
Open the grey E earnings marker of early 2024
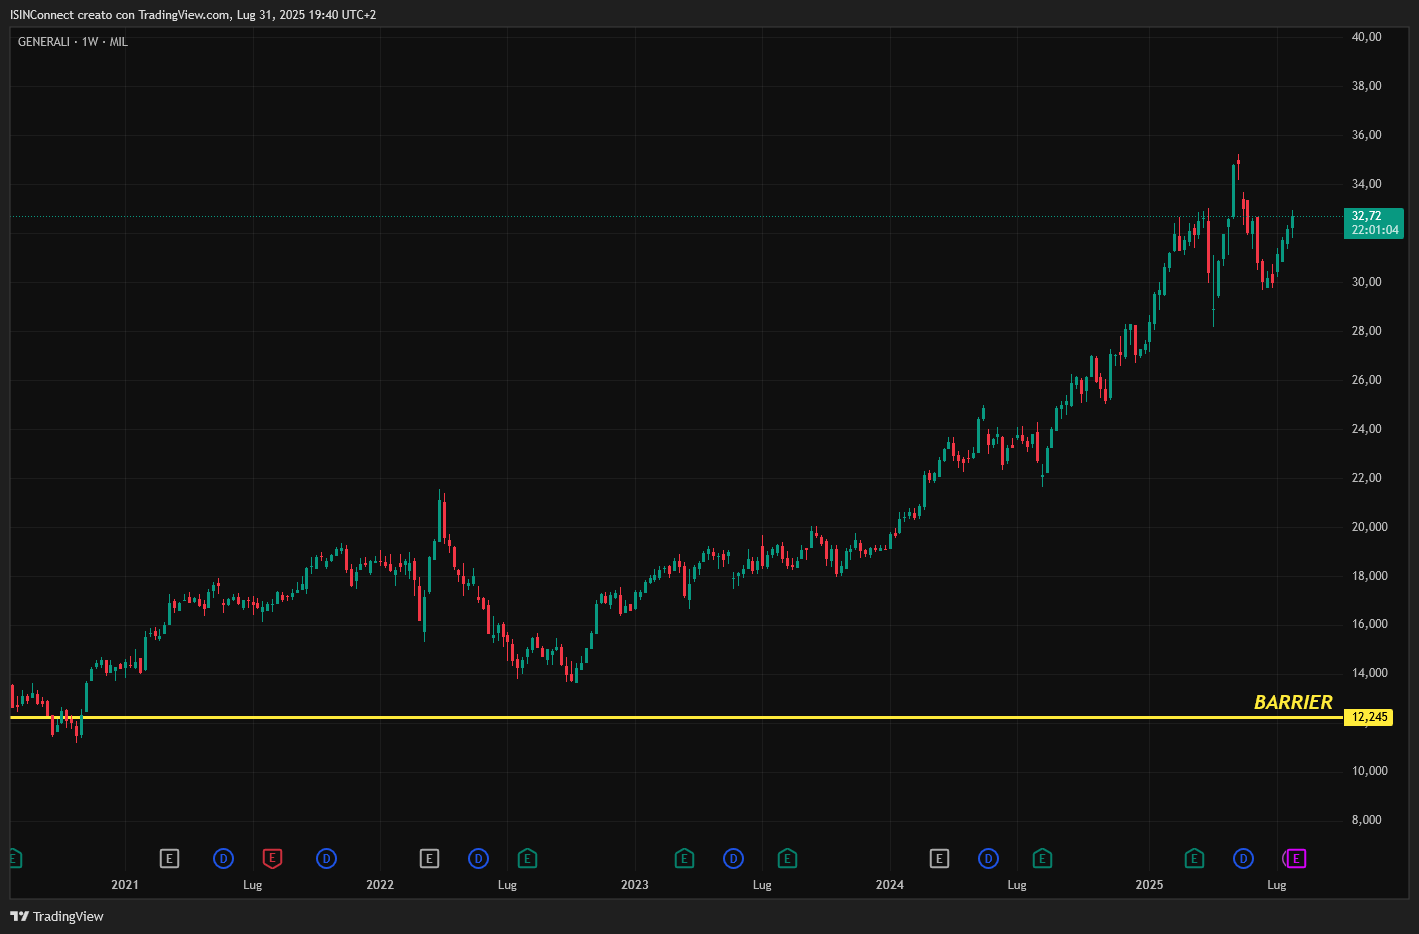pos(939,858)
